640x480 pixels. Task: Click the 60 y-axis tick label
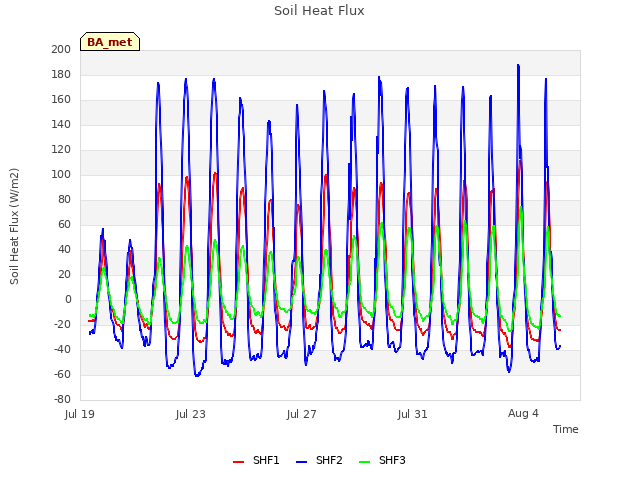(64, 224)
